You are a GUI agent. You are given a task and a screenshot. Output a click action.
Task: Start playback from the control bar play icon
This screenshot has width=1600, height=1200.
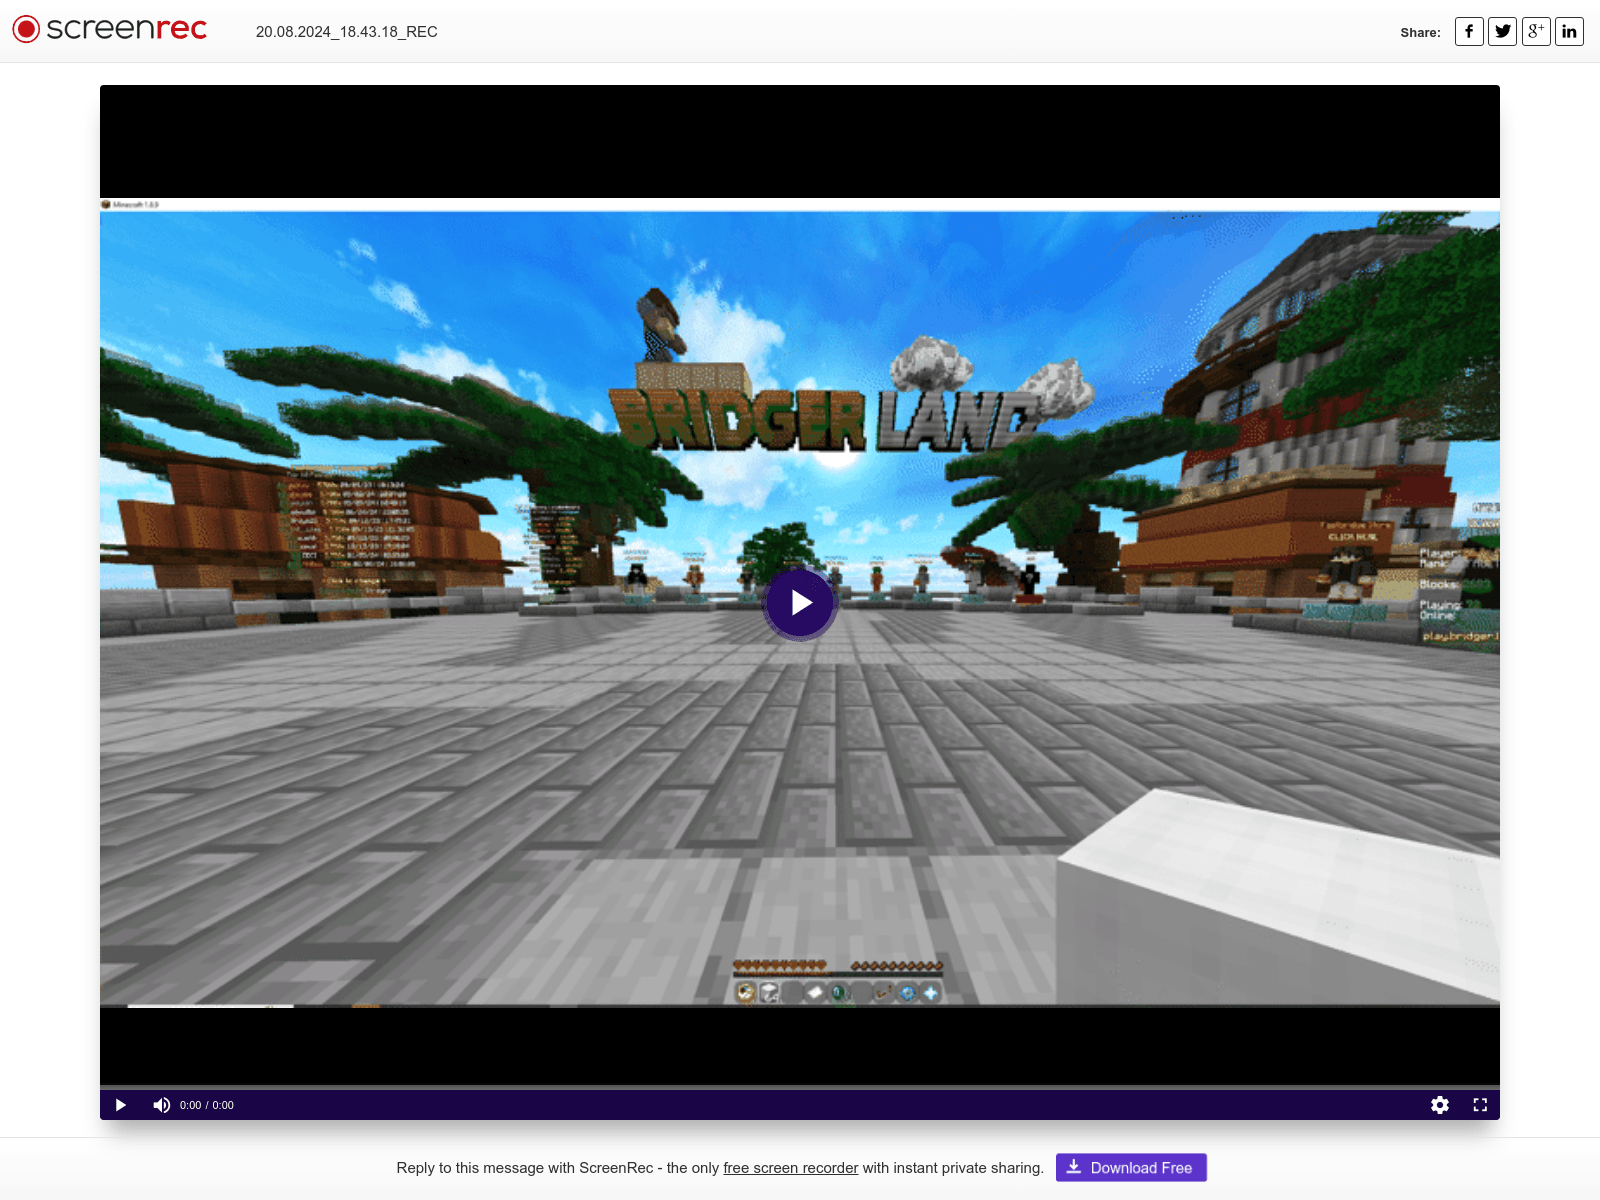pyautogui.click(x=121, y=1105)
